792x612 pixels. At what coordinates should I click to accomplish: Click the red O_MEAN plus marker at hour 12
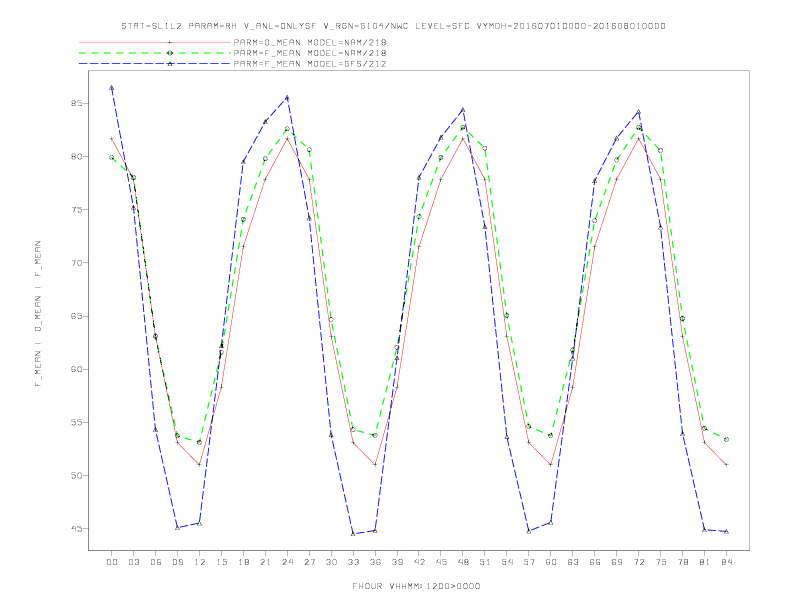click(x=200, y=465)
